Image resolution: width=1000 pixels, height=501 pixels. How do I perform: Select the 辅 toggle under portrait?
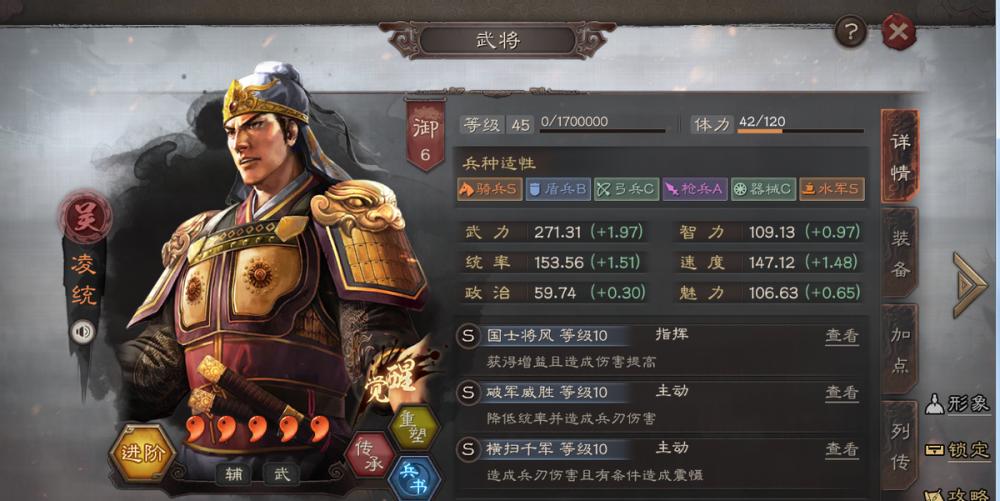click(x=233, y=474)
